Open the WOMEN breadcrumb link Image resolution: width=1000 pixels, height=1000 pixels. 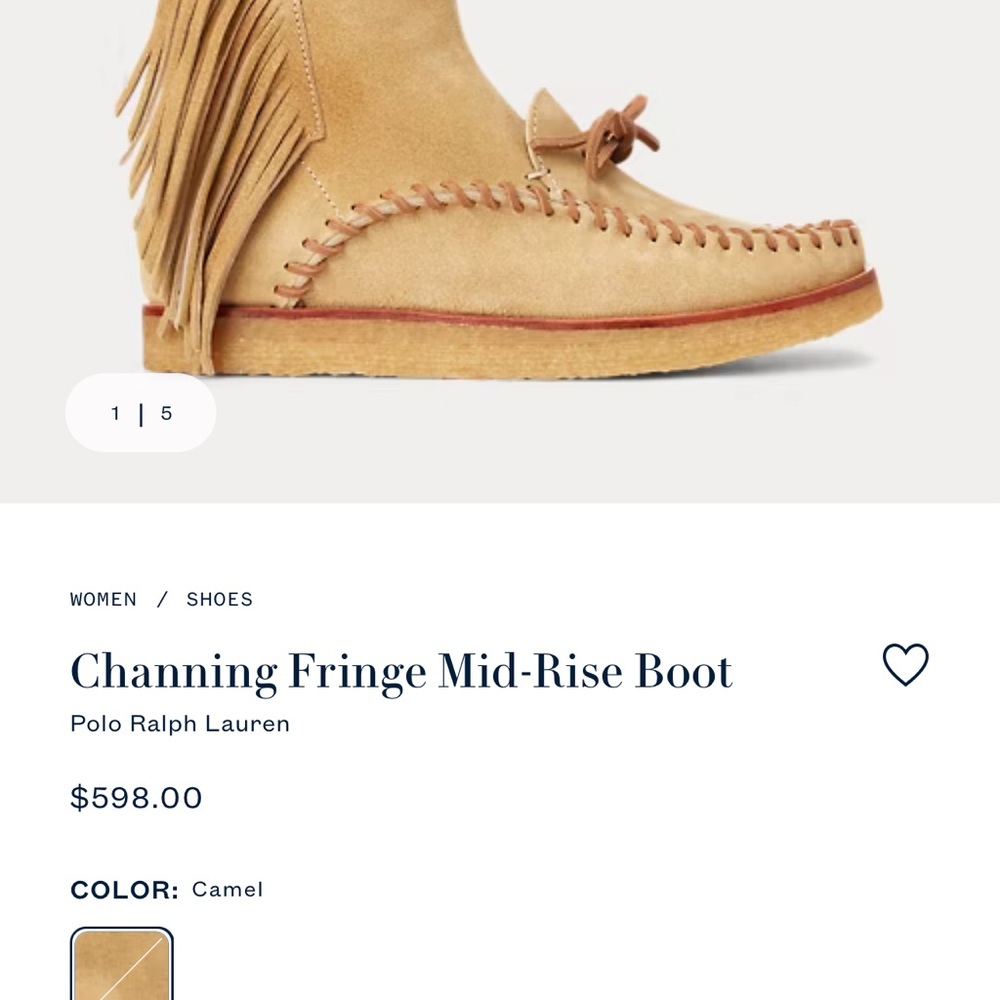[103, 599]
